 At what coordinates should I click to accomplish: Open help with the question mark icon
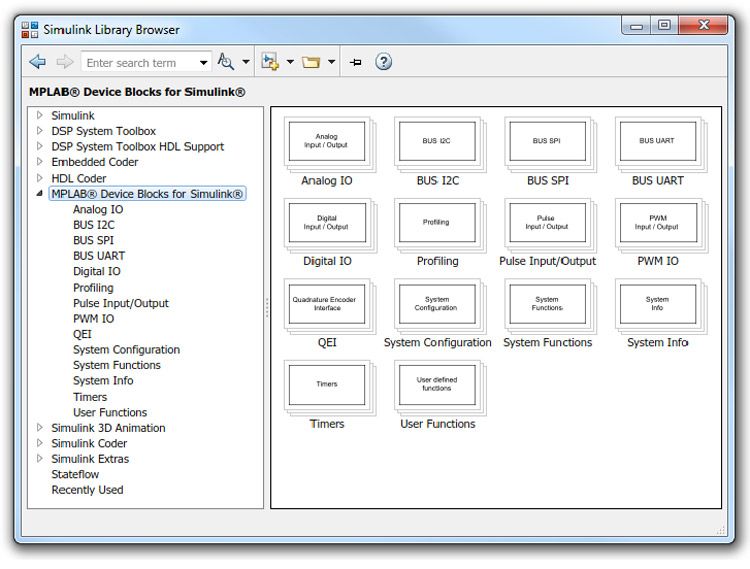(383, 62)
